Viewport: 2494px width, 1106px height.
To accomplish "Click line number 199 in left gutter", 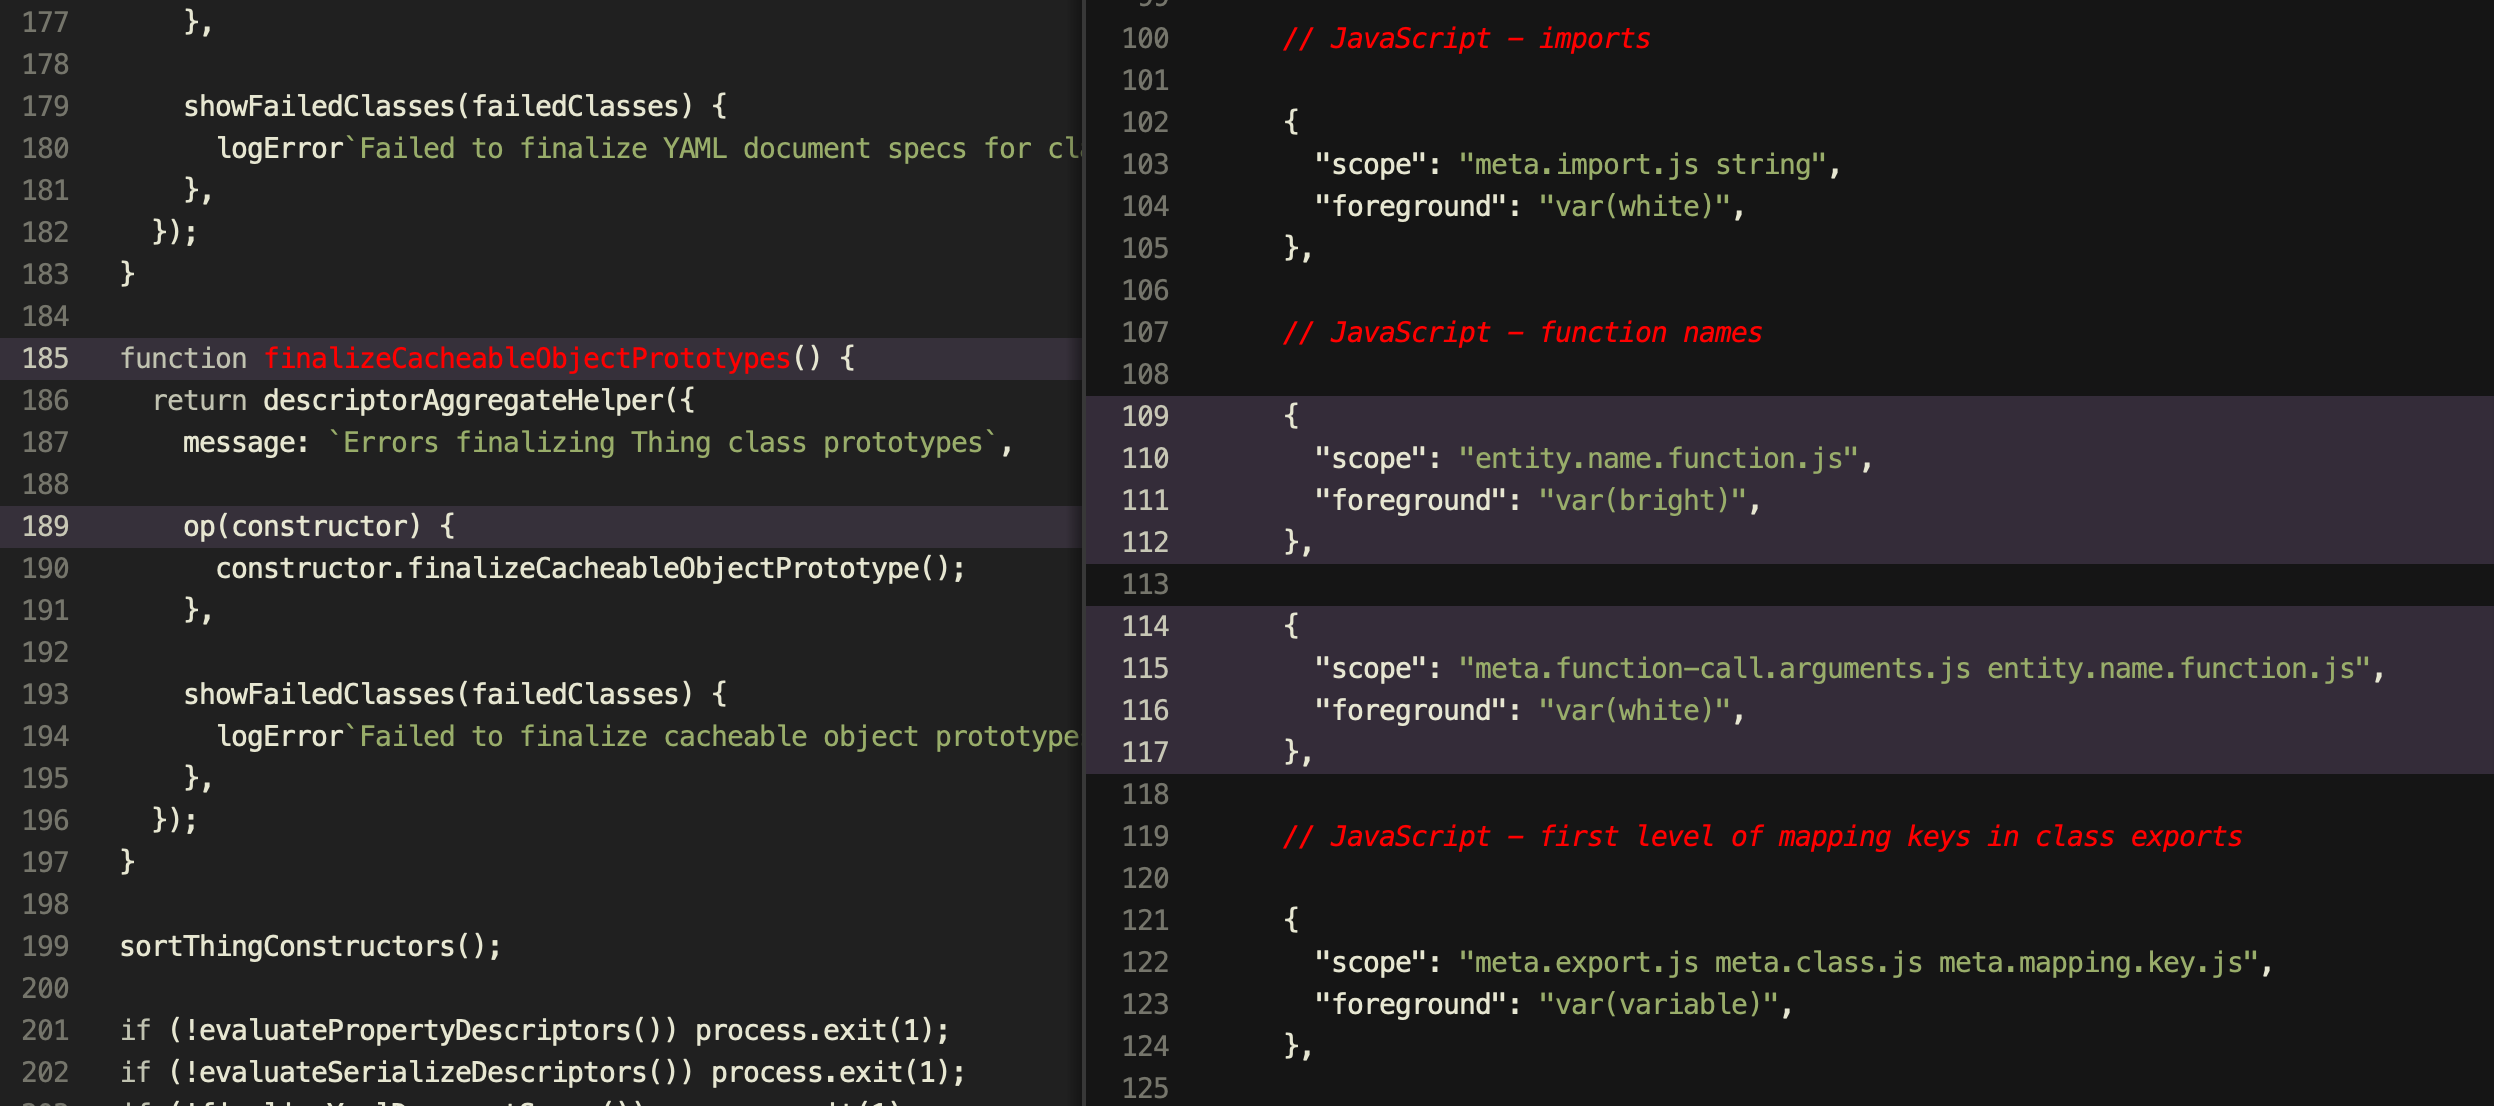I will [x=45, y=946].
